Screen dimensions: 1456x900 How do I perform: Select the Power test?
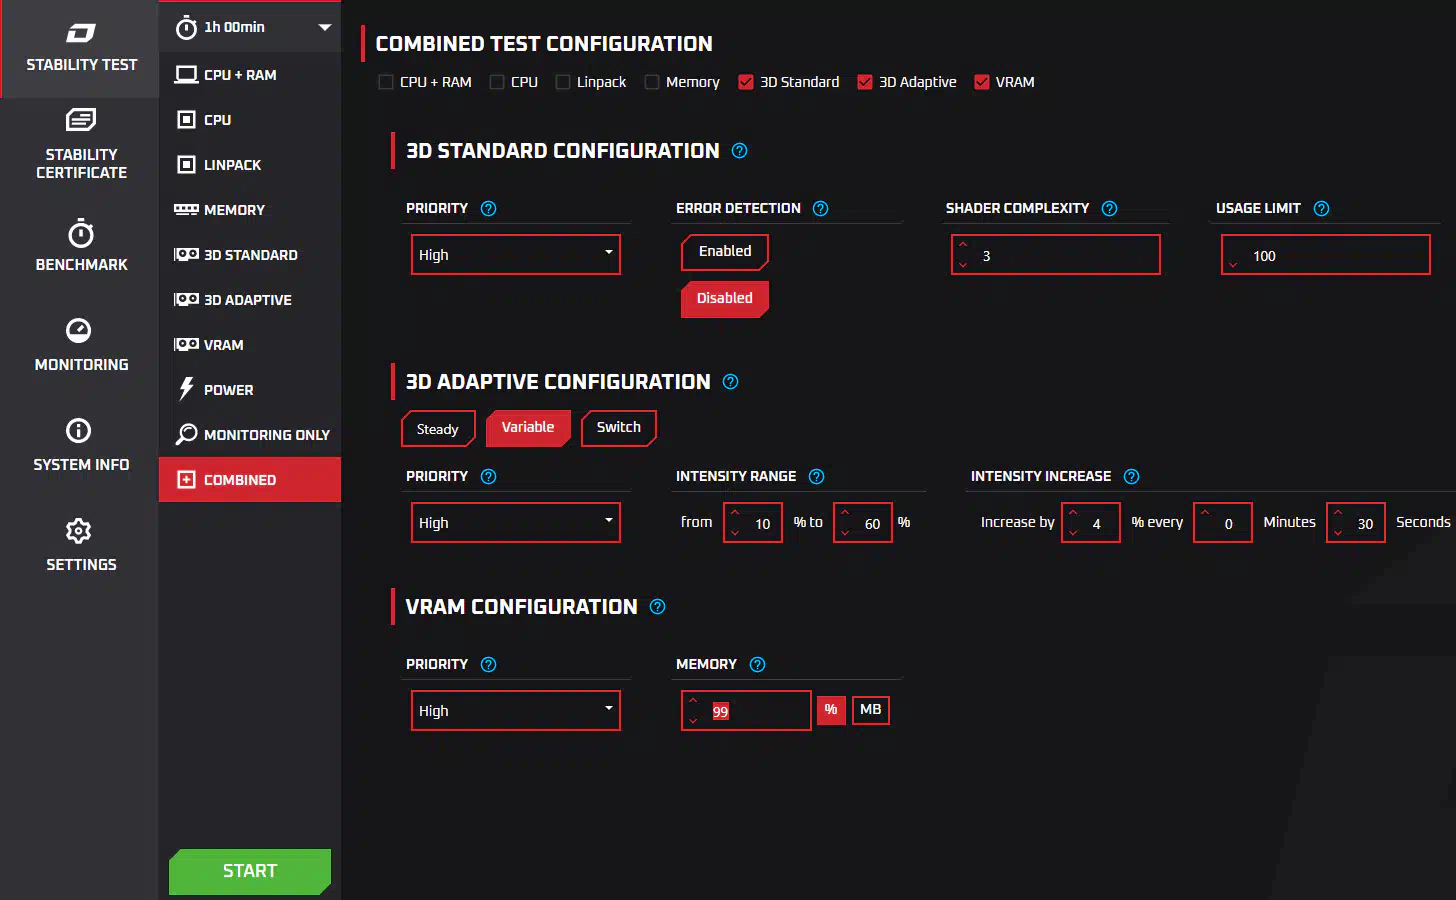pyautogui.click(x=250, y=390)
